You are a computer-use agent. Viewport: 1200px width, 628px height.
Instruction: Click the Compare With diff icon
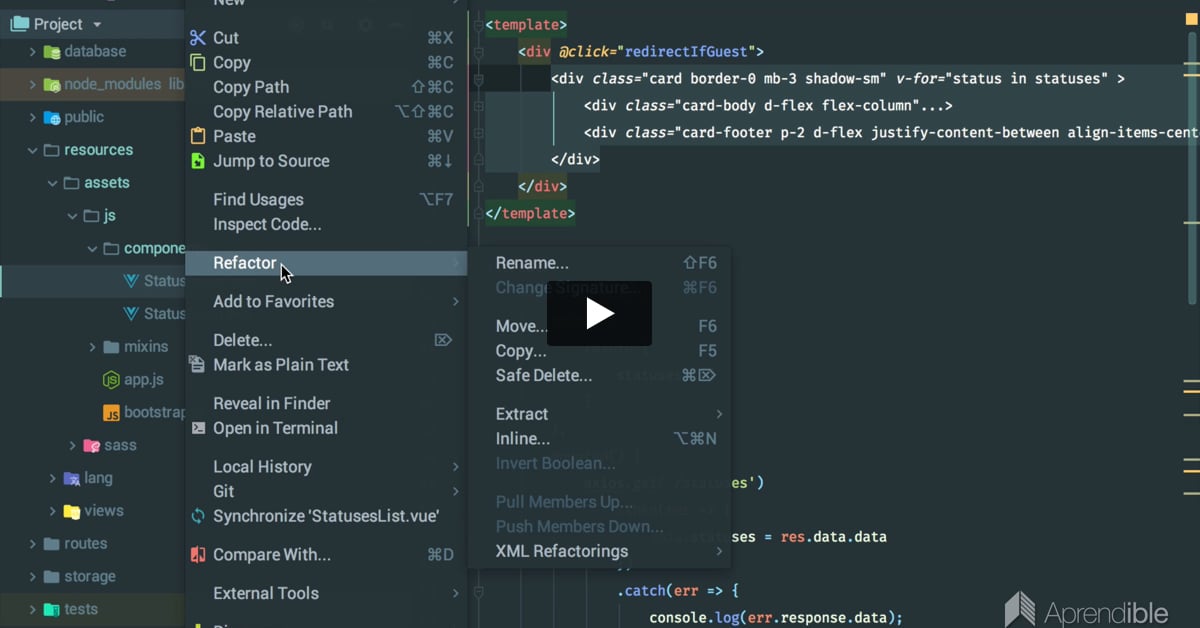tap(197, 555)
